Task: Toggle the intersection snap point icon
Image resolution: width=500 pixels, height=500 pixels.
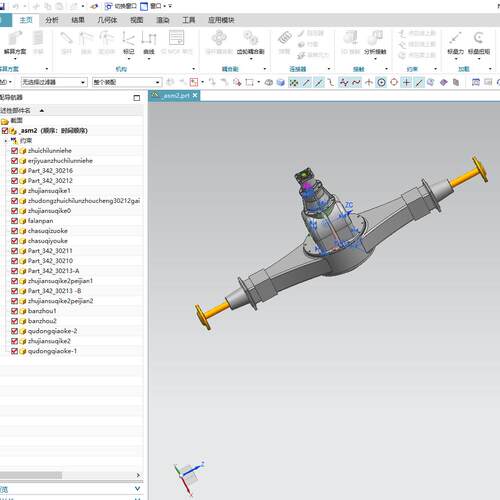Action: pos(369,82)
